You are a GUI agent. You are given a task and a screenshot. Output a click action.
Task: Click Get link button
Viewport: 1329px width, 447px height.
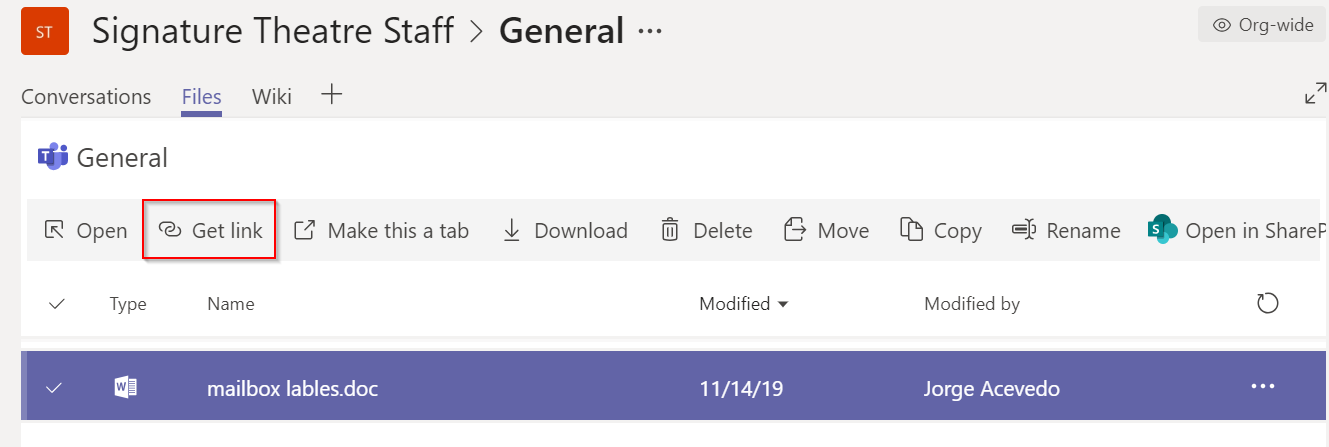pos(210,231)
